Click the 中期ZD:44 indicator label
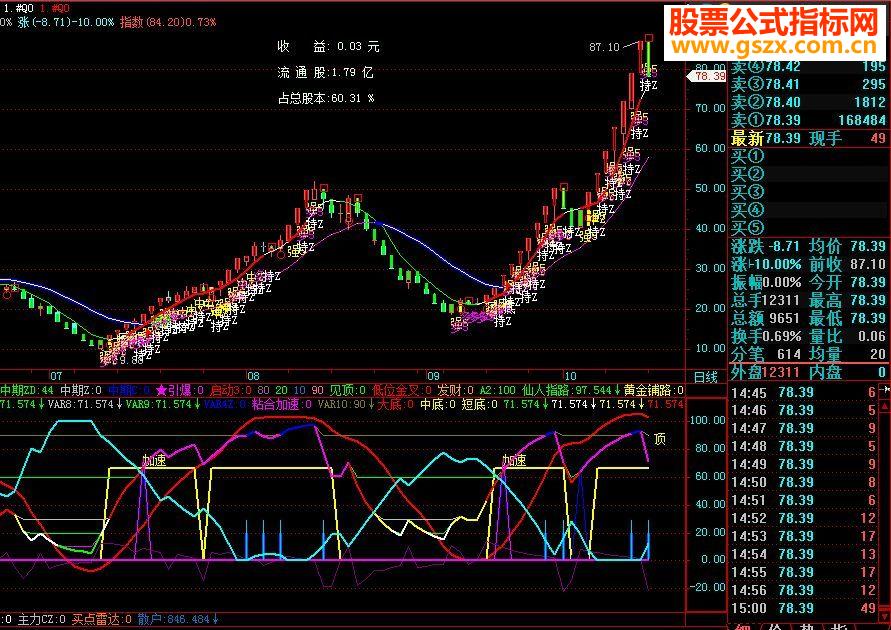This screenshot has height=630, width=891. [27, 390]
